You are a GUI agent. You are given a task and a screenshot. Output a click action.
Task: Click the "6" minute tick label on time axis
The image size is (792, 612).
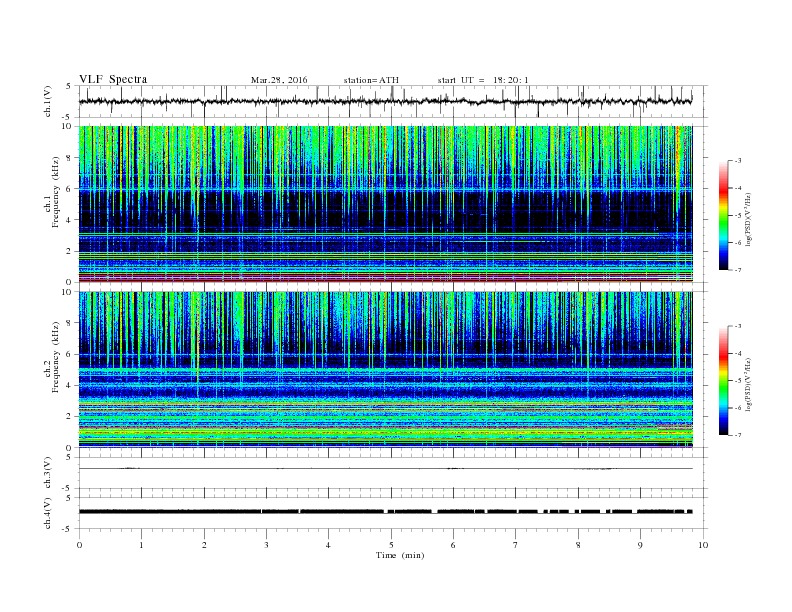(454, 545)
